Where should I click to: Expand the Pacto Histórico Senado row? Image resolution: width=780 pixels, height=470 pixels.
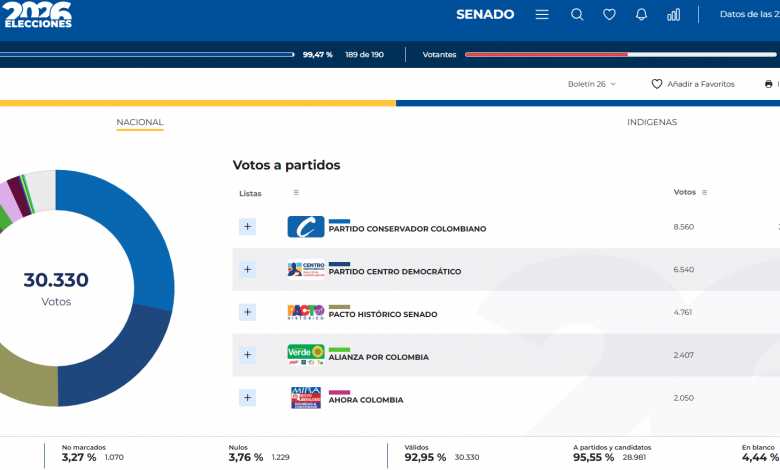pos(247,312)
